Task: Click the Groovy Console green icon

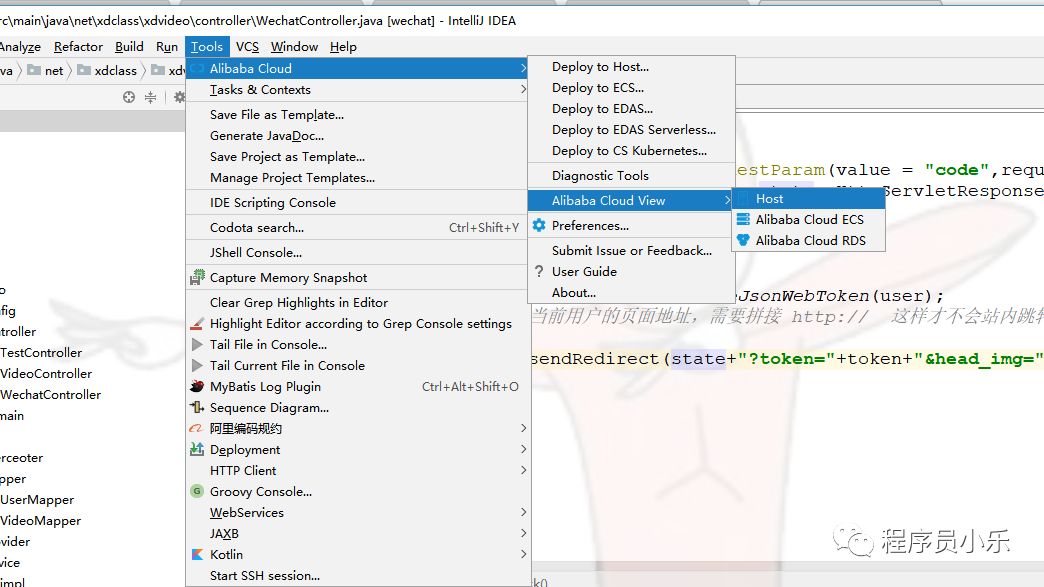Action: click(197, 492)
